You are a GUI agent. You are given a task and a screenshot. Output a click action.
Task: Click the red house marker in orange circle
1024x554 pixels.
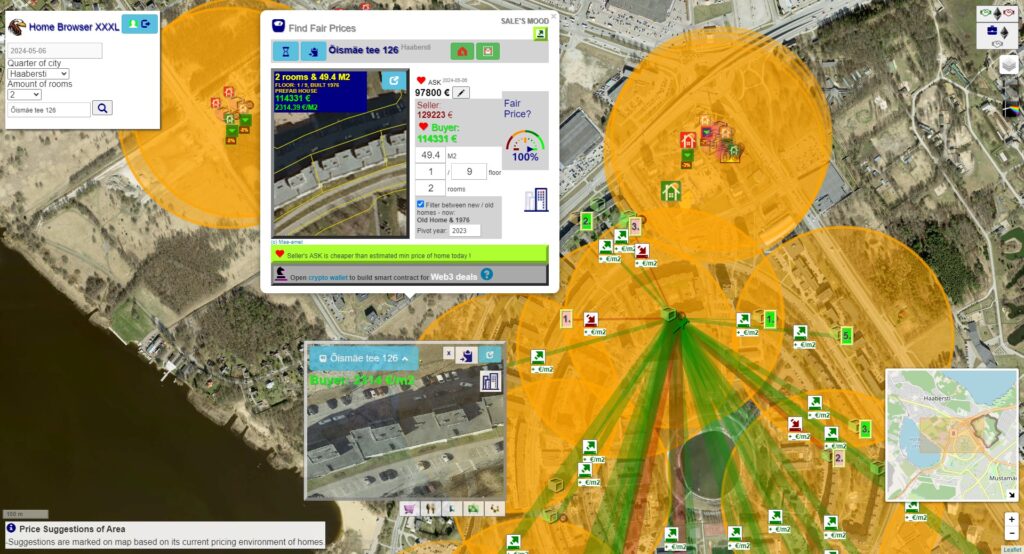click(688, 140)
